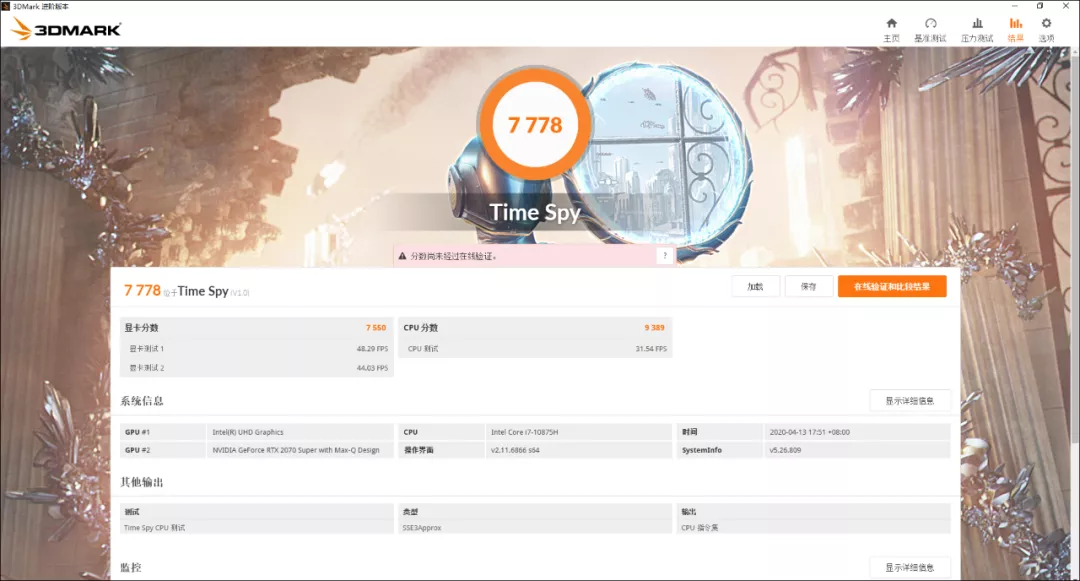Click the 加载 load button

pos(755,286)
